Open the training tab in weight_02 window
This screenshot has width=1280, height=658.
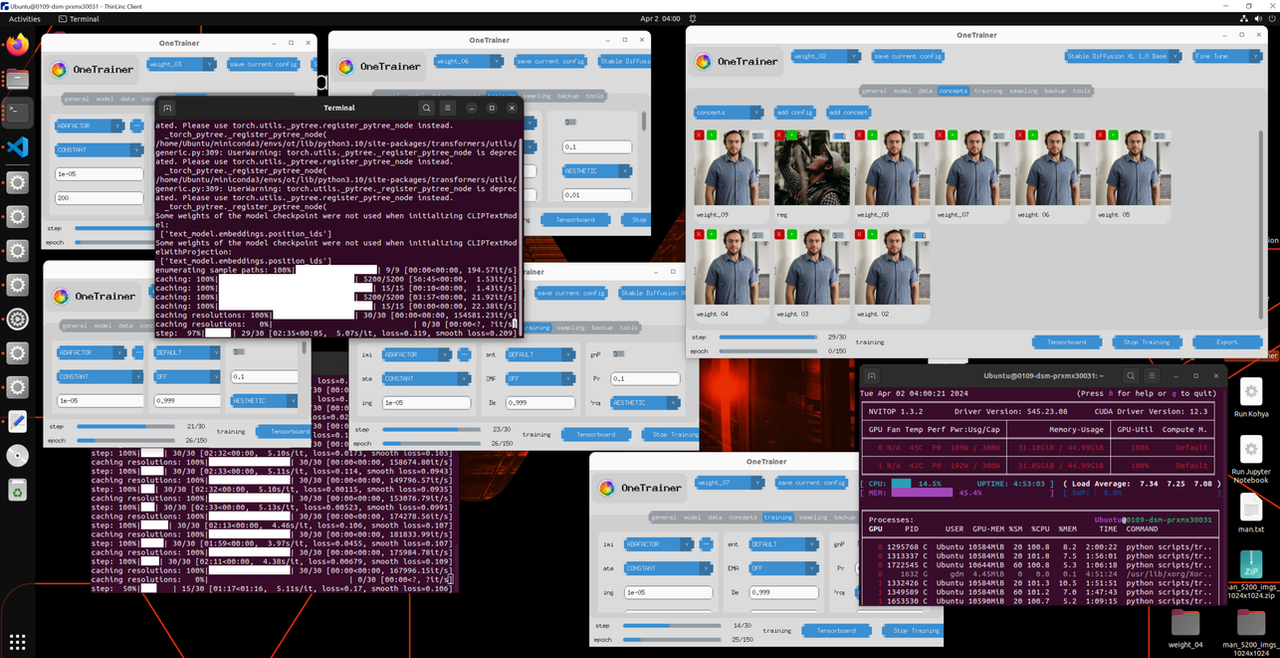988,91
